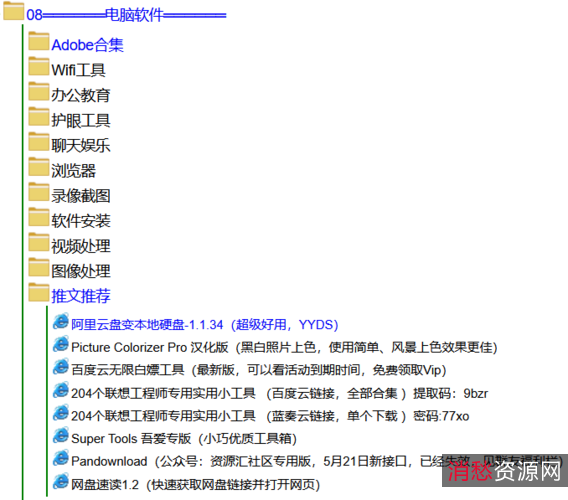This screenshot has width=568, height=500.
Task: Click the folder icon next to 推文推荐
Action: point(39,292)
